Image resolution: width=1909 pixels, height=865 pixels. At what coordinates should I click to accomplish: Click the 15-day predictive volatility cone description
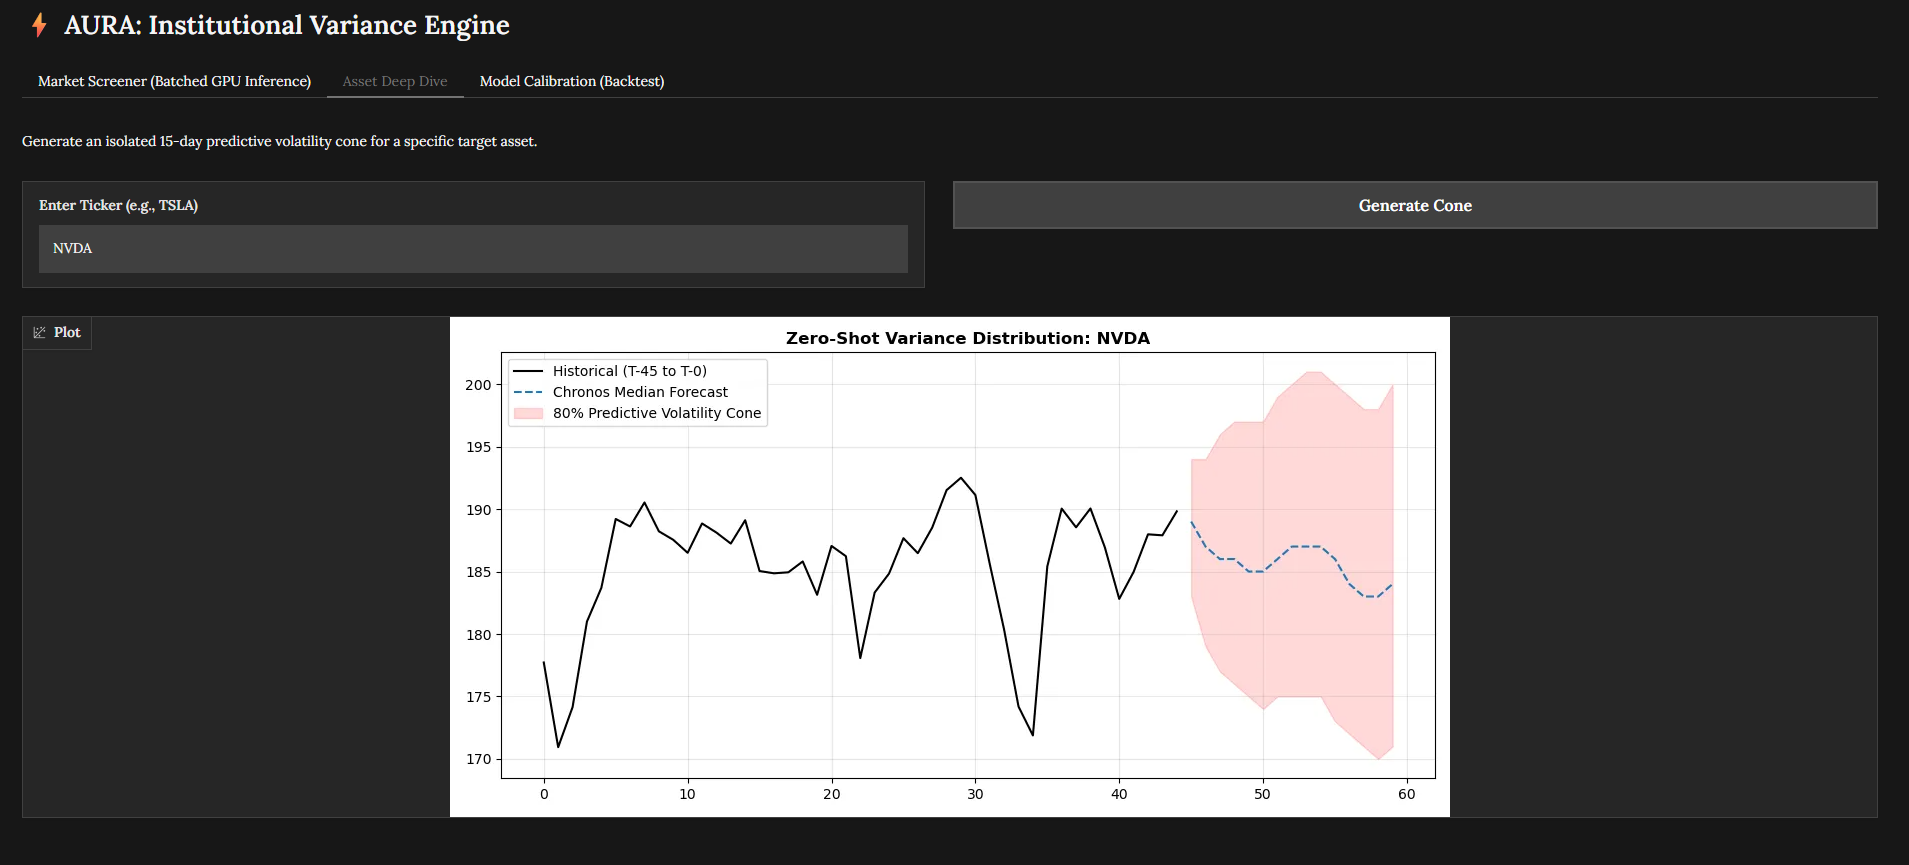280,141
